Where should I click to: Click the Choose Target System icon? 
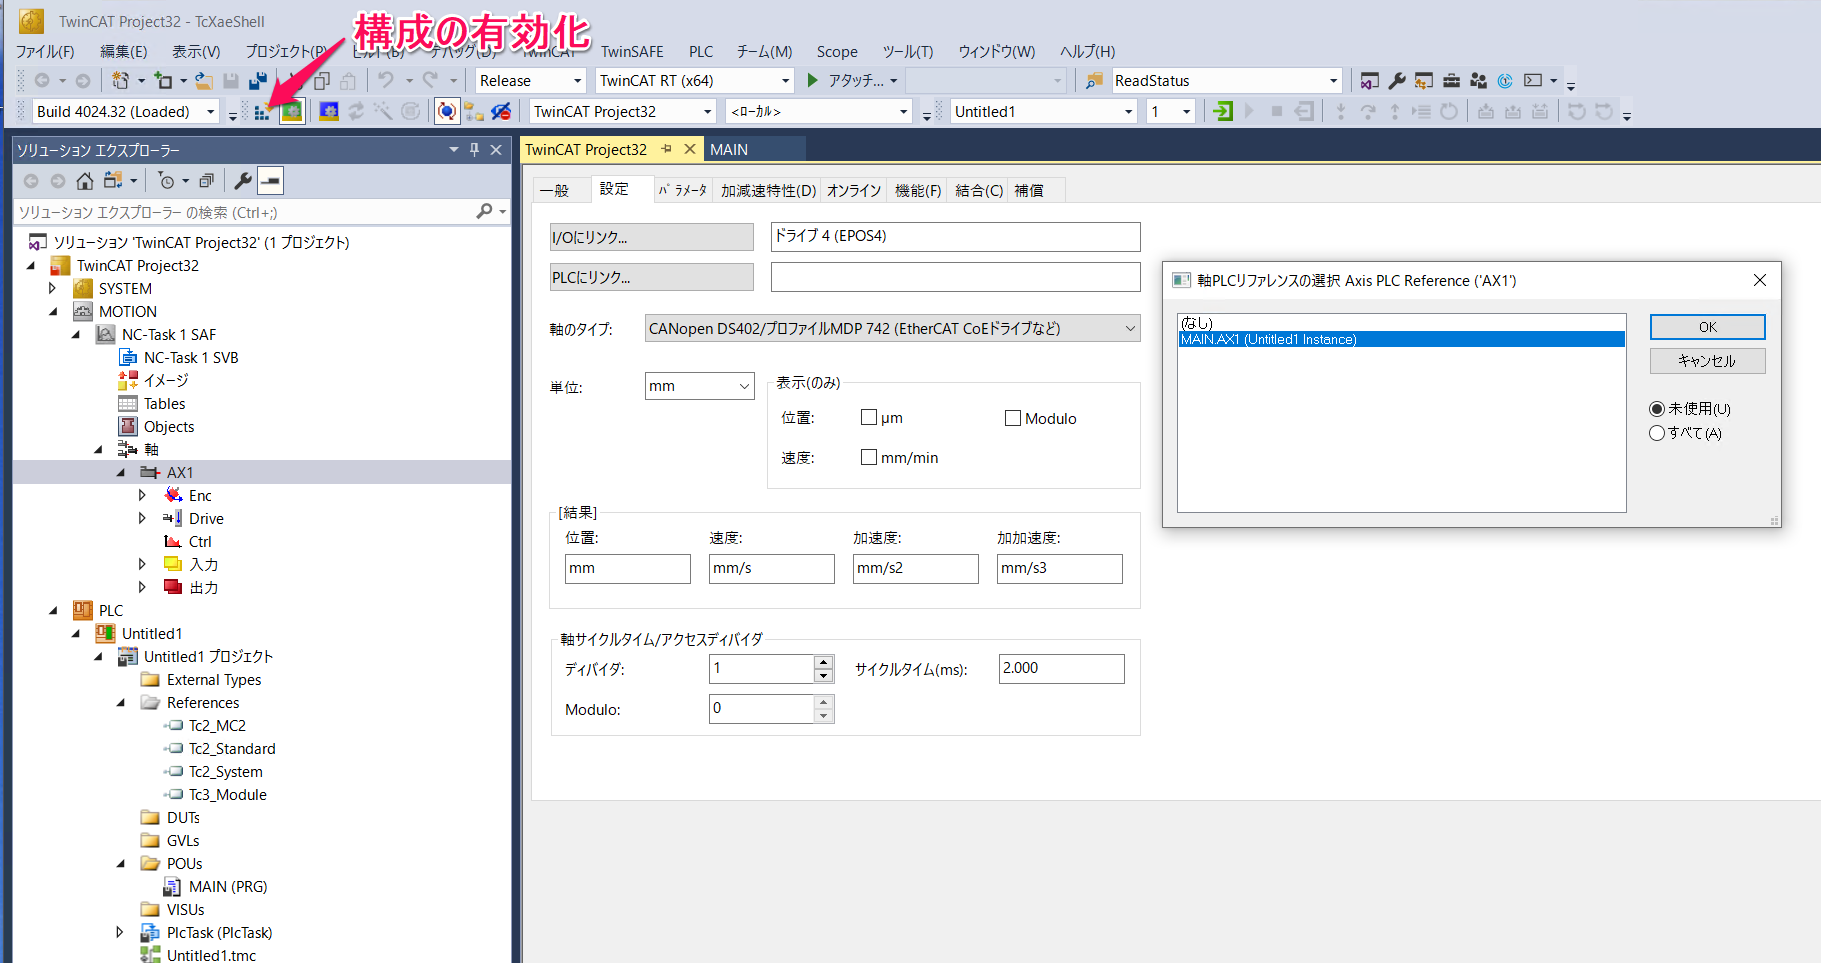474,112
